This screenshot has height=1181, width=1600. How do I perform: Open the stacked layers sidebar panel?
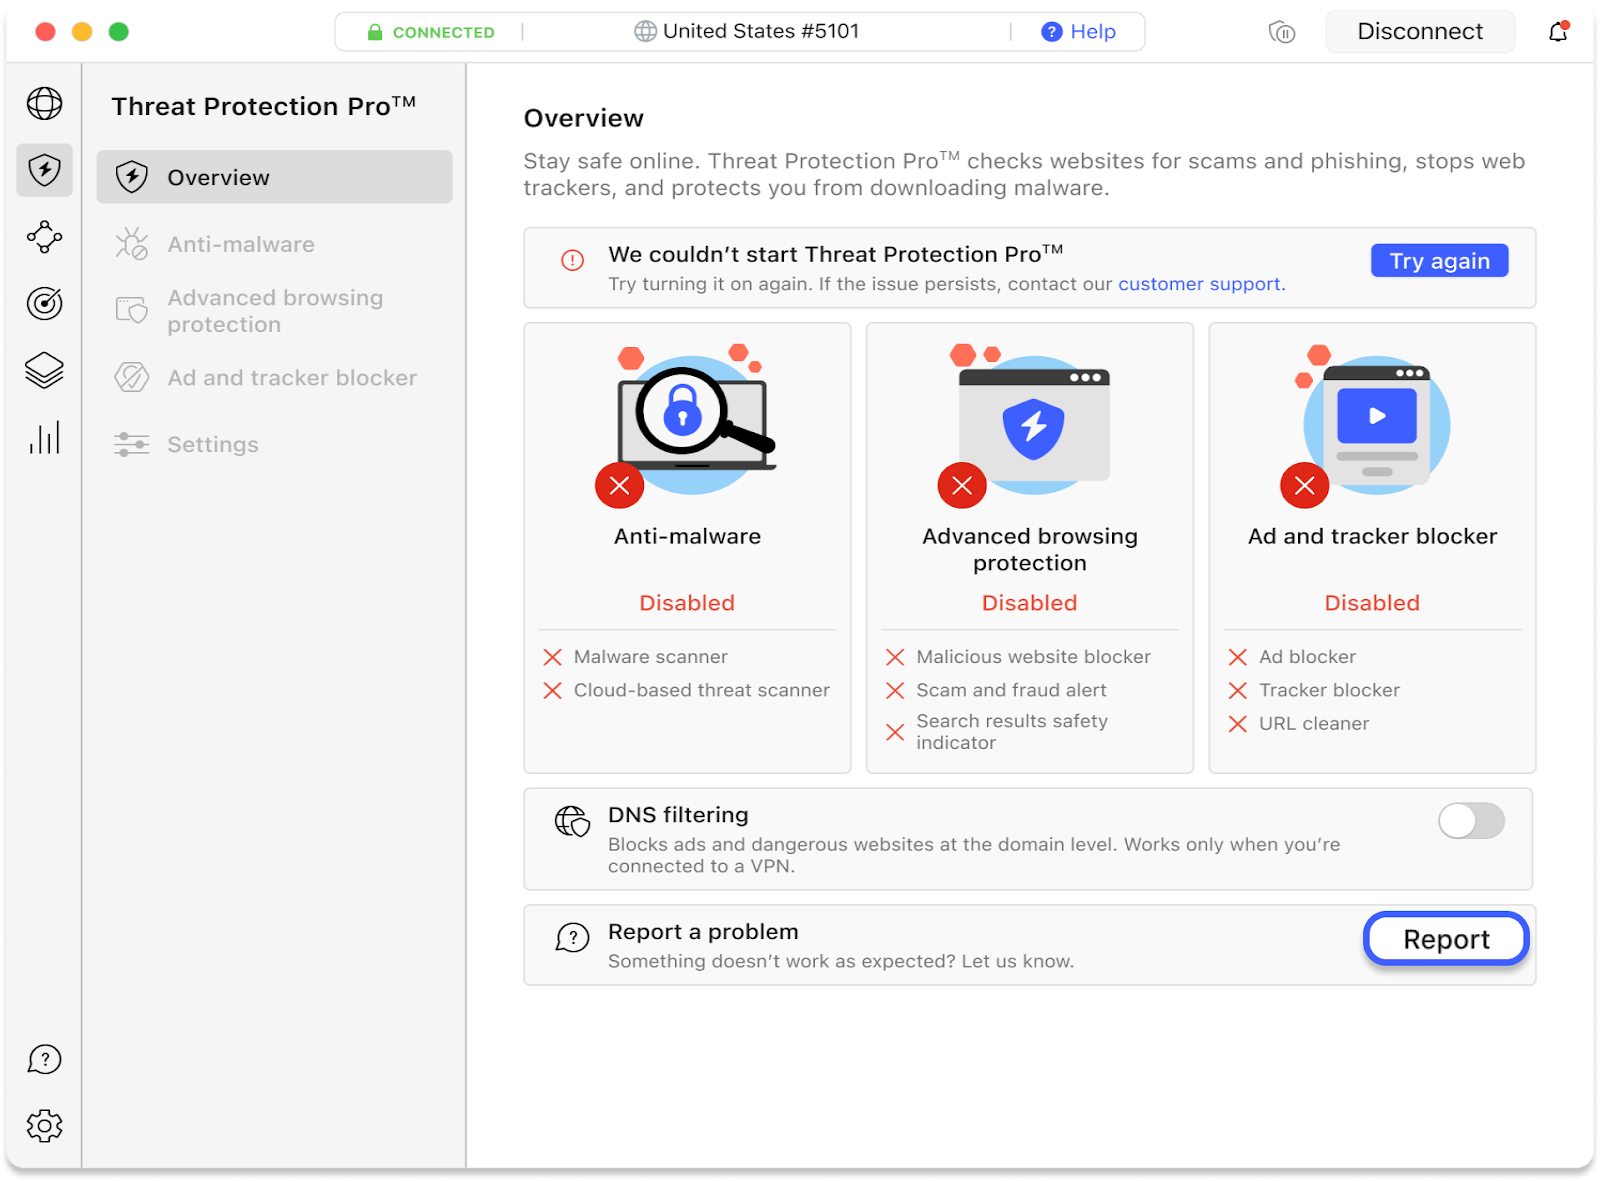(44, 371)
